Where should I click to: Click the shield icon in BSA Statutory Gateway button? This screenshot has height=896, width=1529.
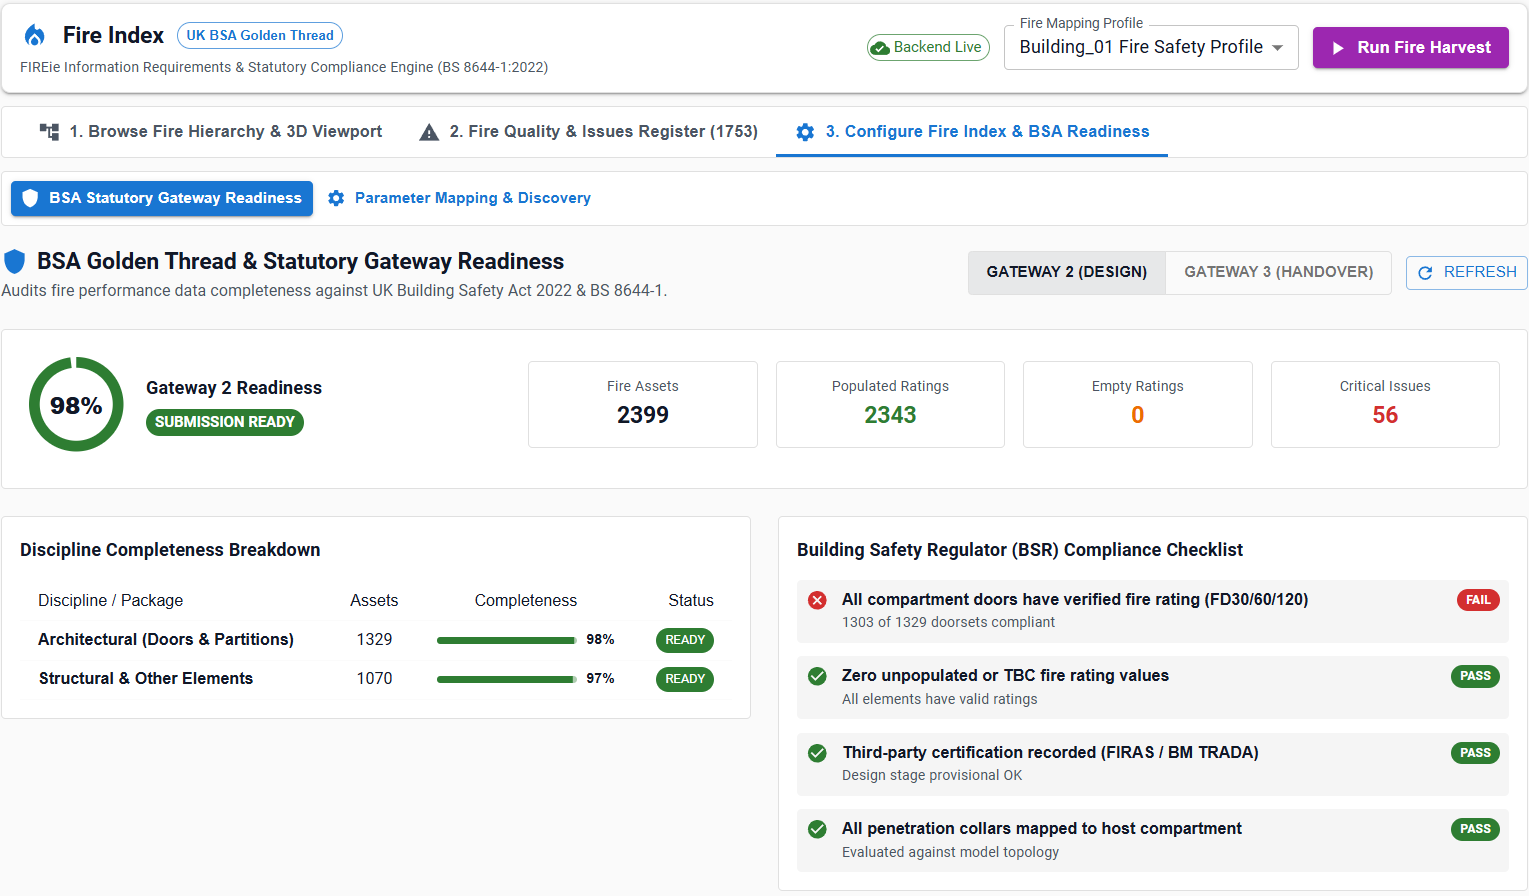30,198
